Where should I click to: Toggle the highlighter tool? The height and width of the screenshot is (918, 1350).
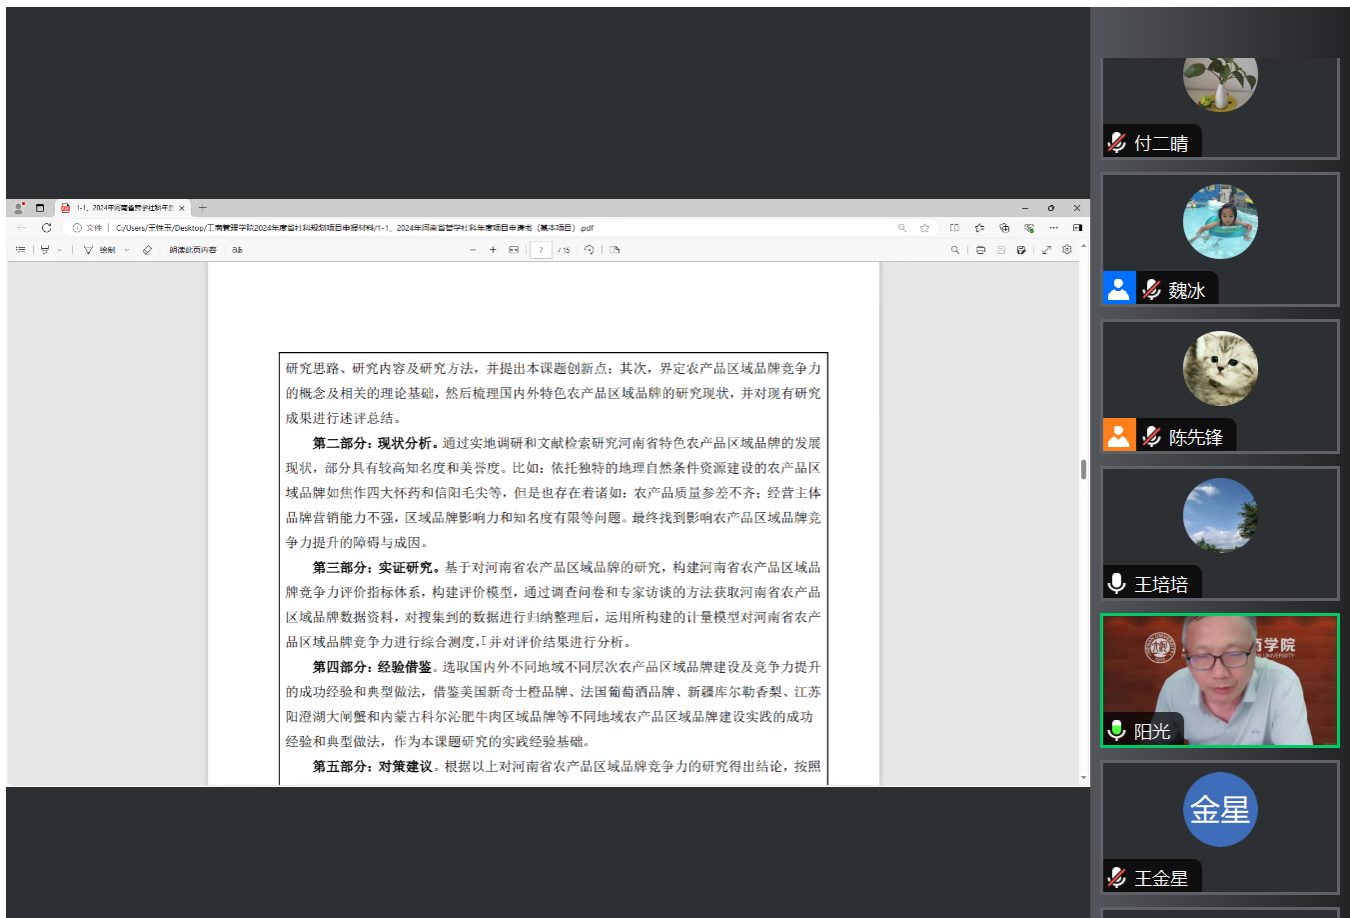pyautogui.click(x=44, y=250)
